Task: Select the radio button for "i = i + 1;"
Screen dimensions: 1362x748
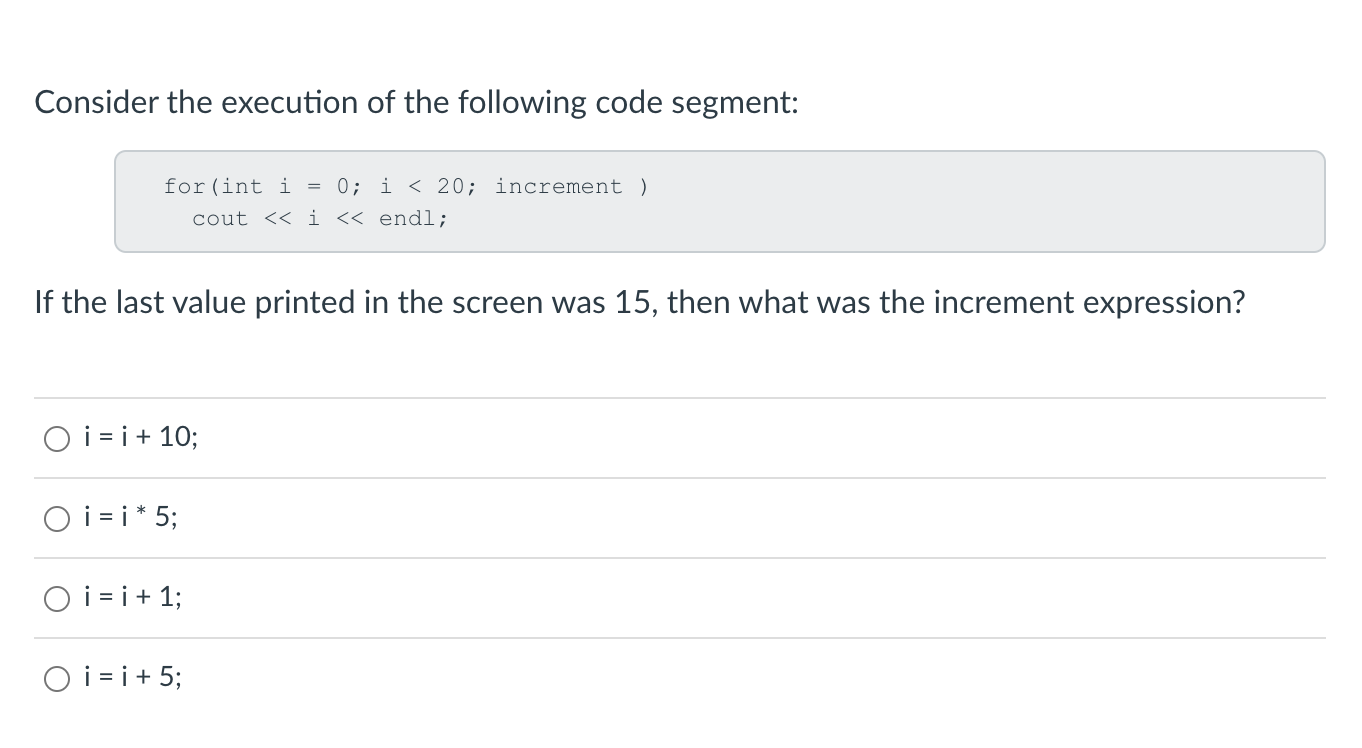Action: pos(57,598)
